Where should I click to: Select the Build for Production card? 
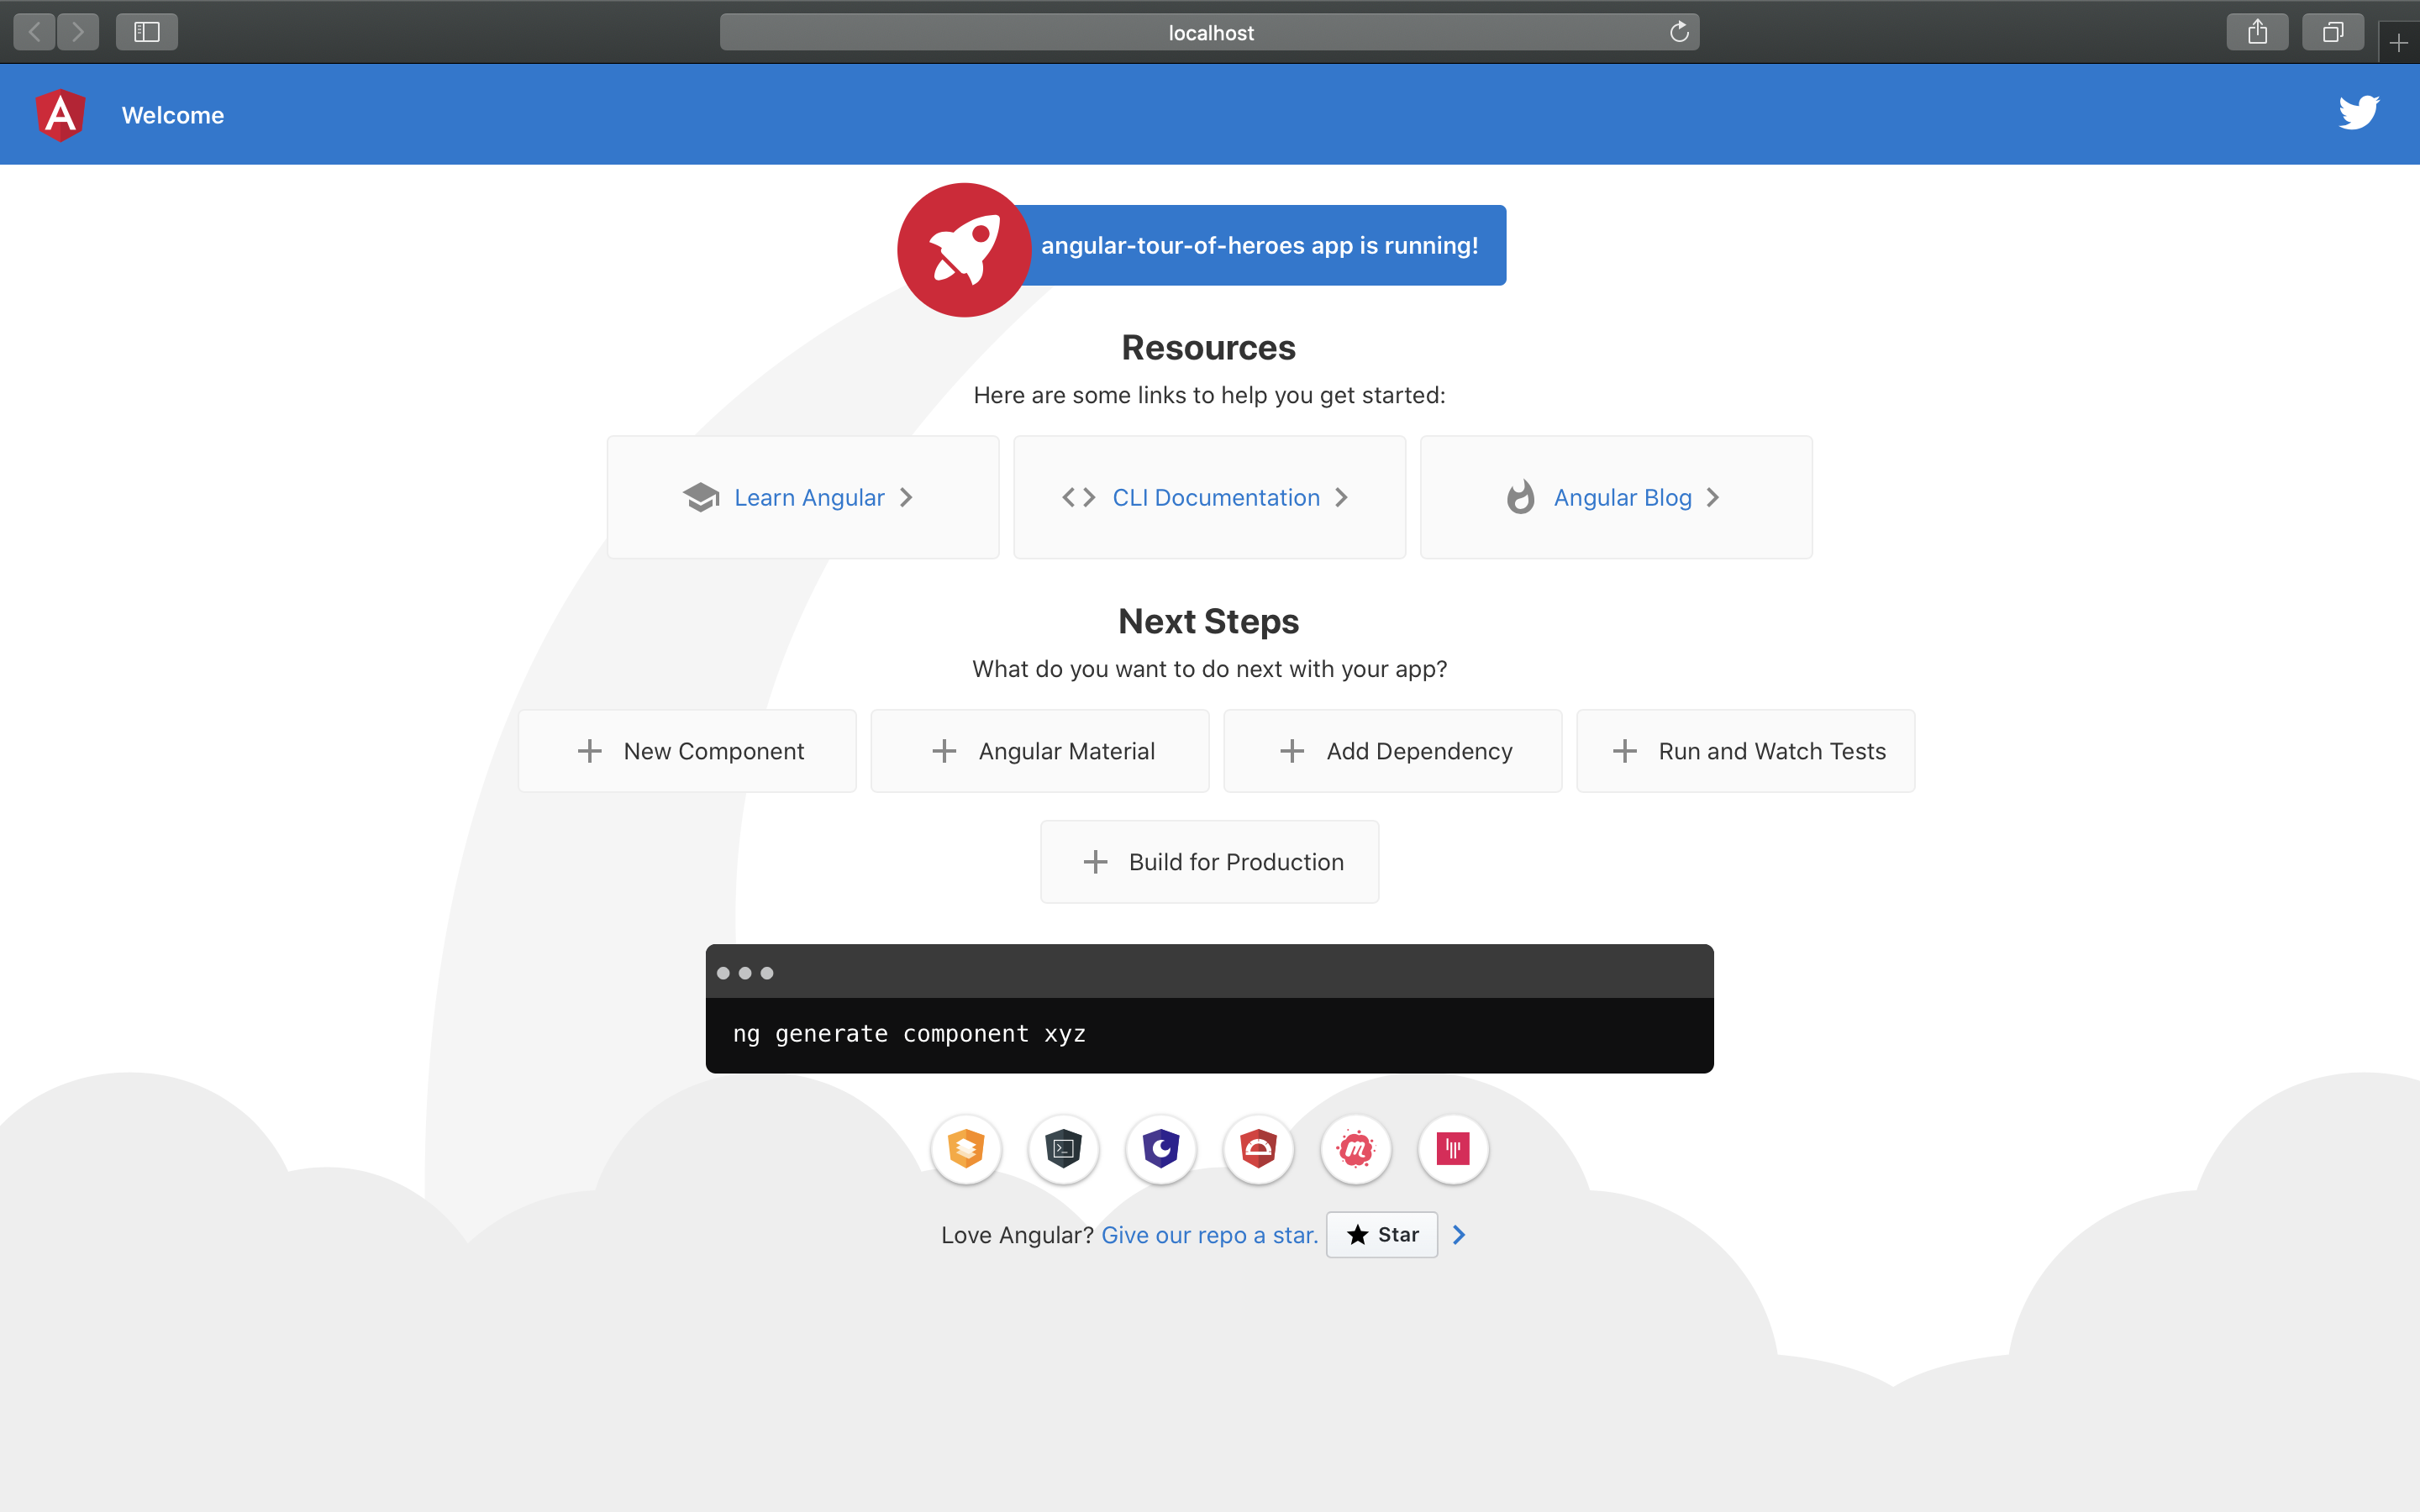[1210, 862]
